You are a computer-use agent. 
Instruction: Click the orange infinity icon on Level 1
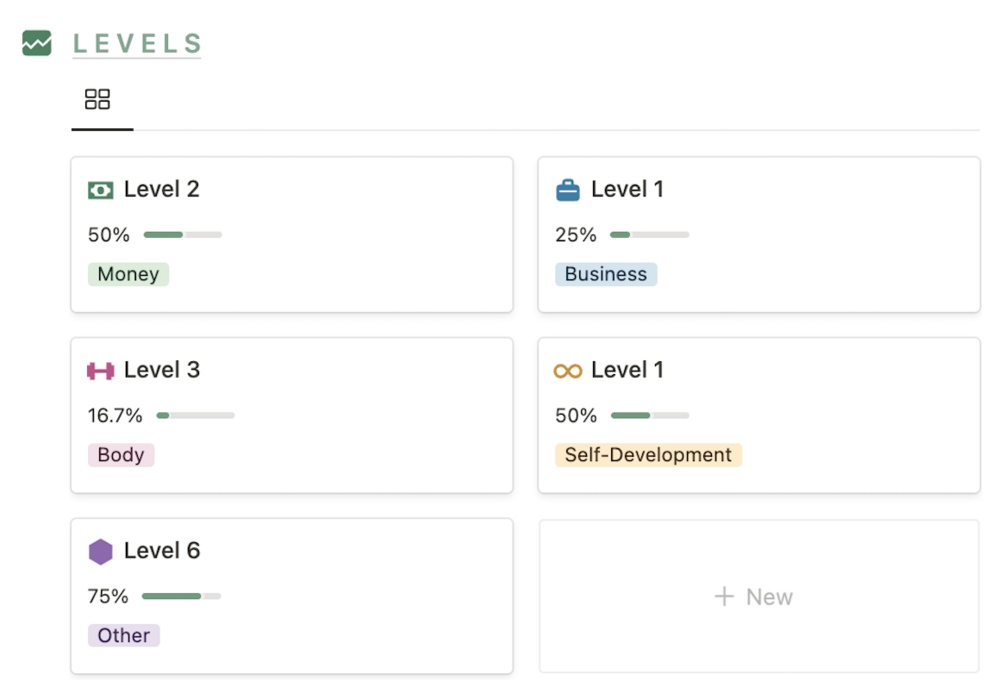click(x=567, y=371)
